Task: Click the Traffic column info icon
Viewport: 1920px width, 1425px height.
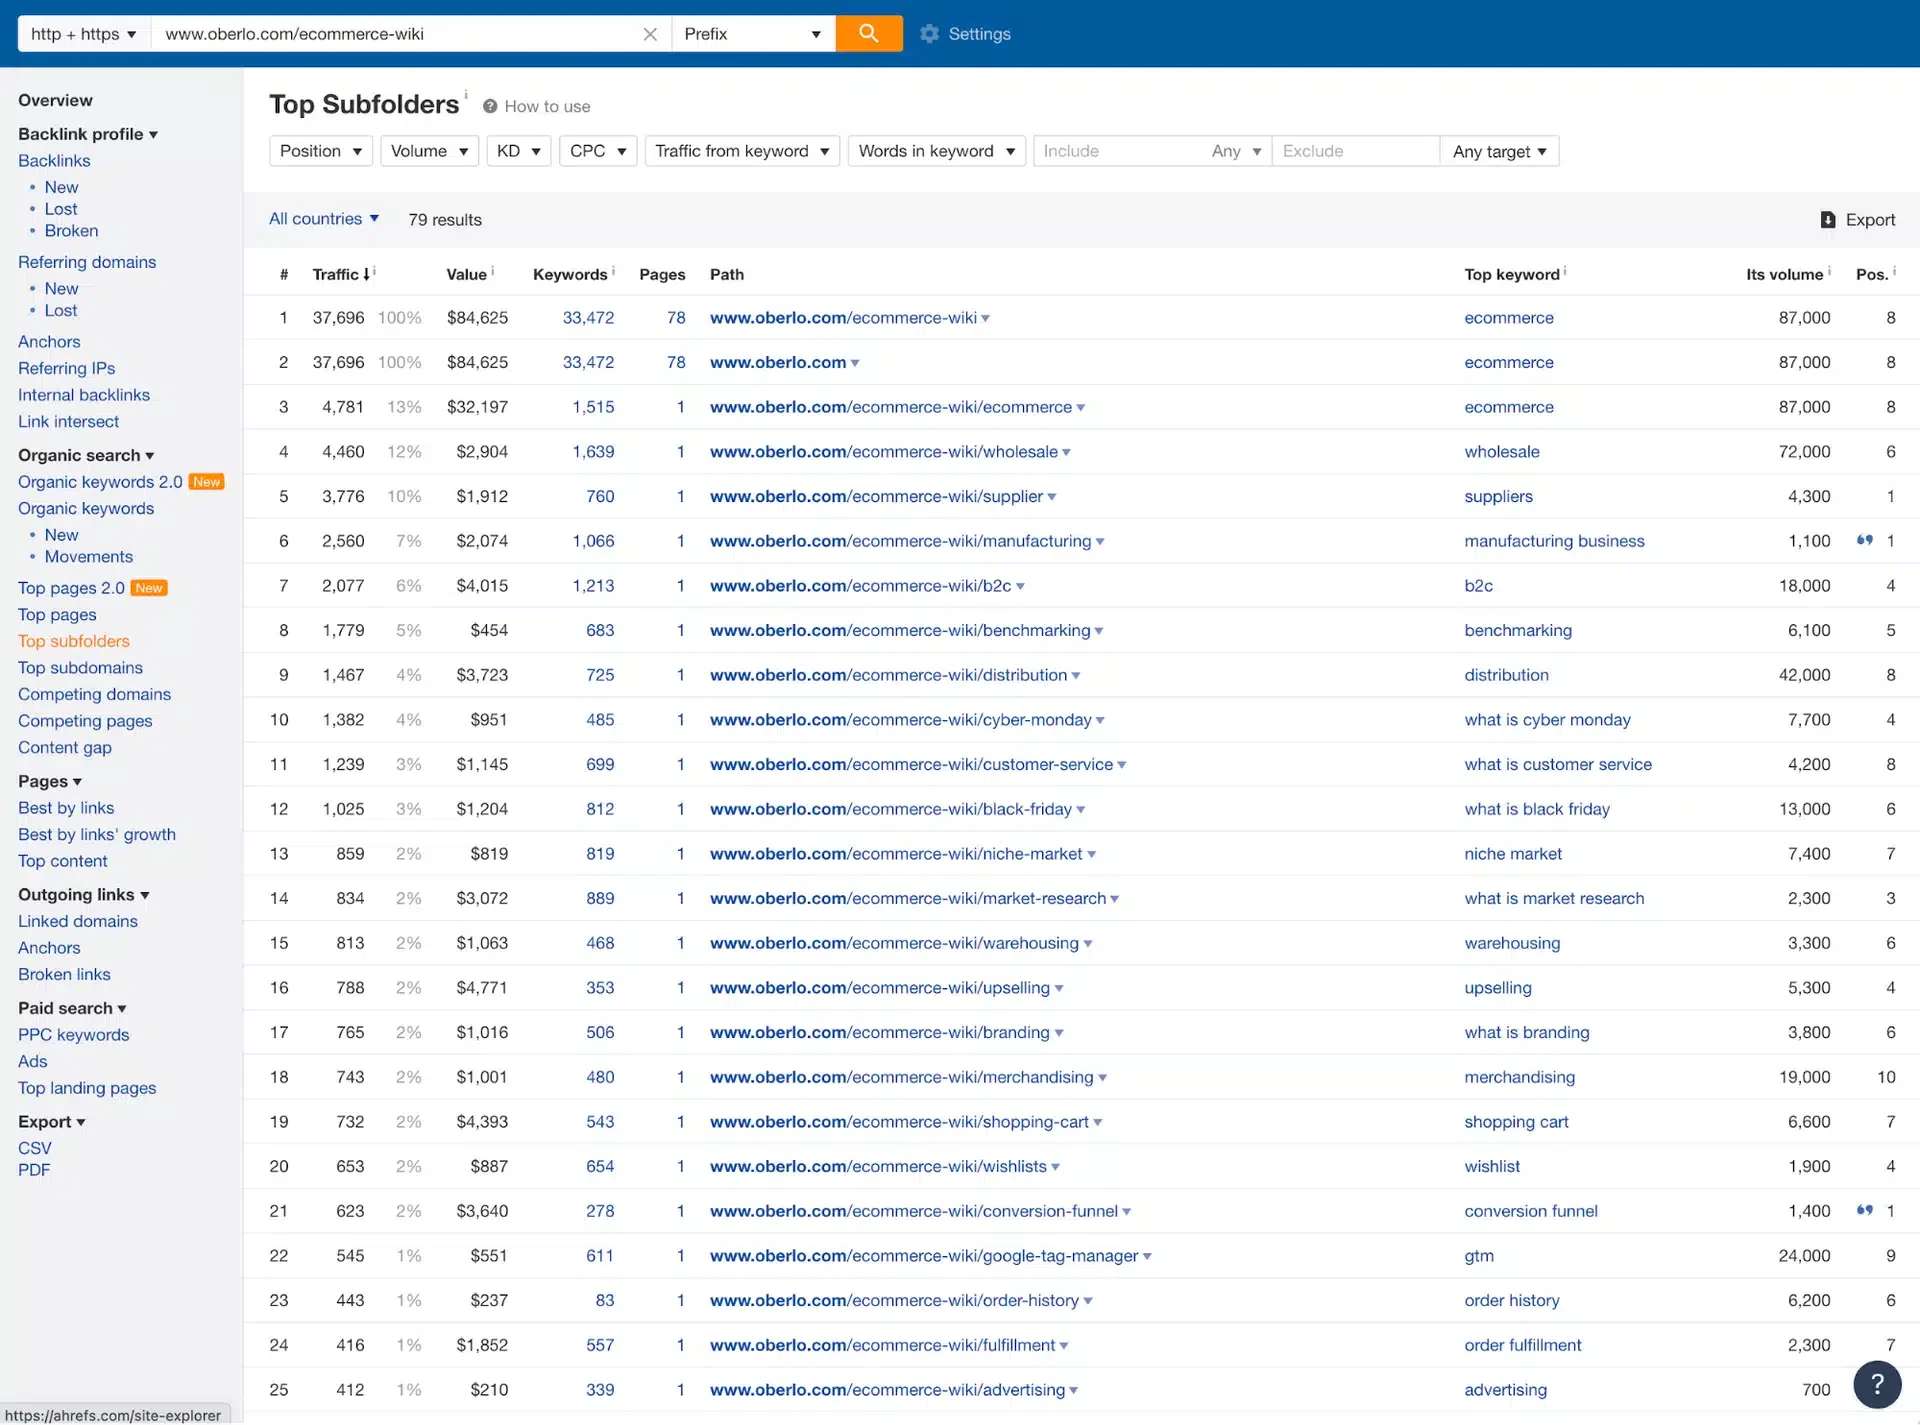Action: pyautogui.click(x=375, y=271)
